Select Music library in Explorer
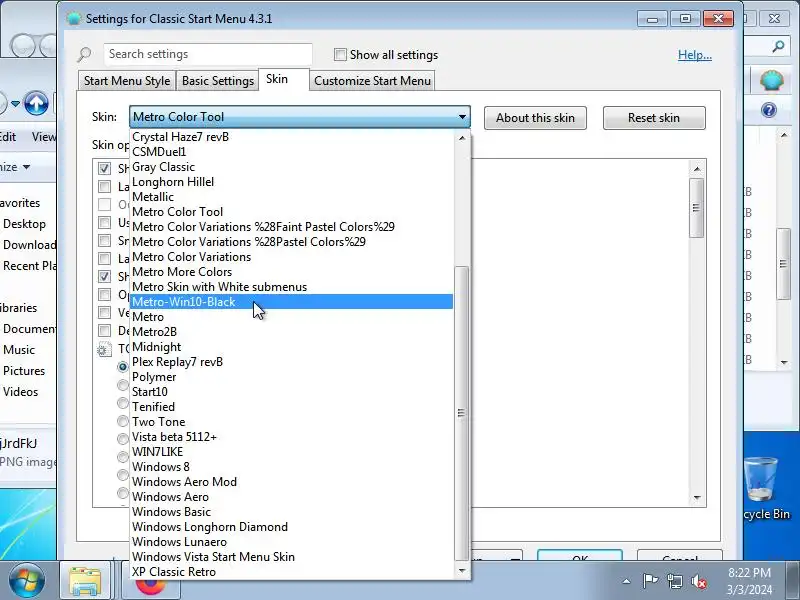800x600 pixels. pyautogui.click(x=19, y=349)
